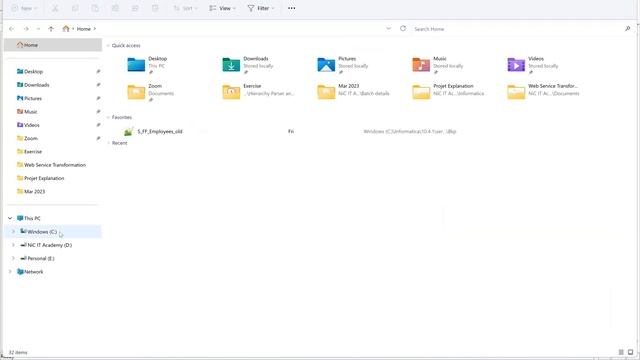This screenshot has width=640, height=360.
Task: Click the Cut scissors icon
Action: pos(55,8)
